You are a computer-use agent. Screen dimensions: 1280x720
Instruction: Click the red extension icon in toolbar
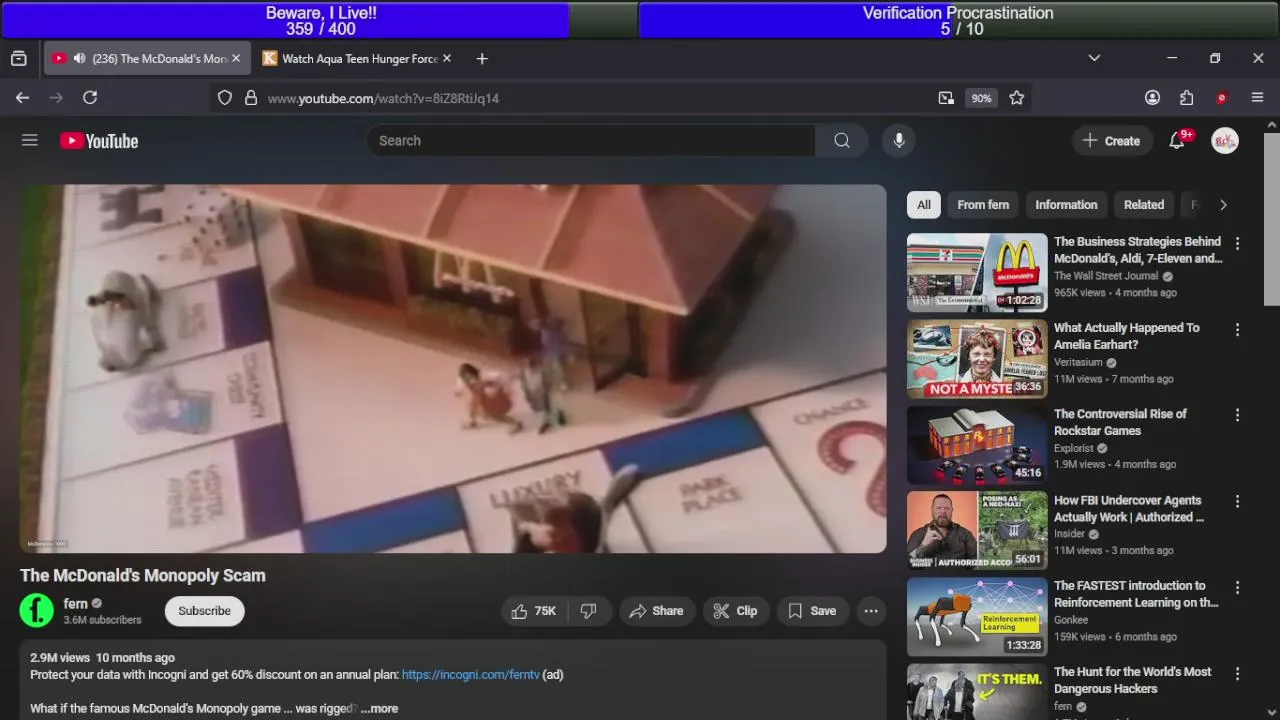click(1221, 98)
